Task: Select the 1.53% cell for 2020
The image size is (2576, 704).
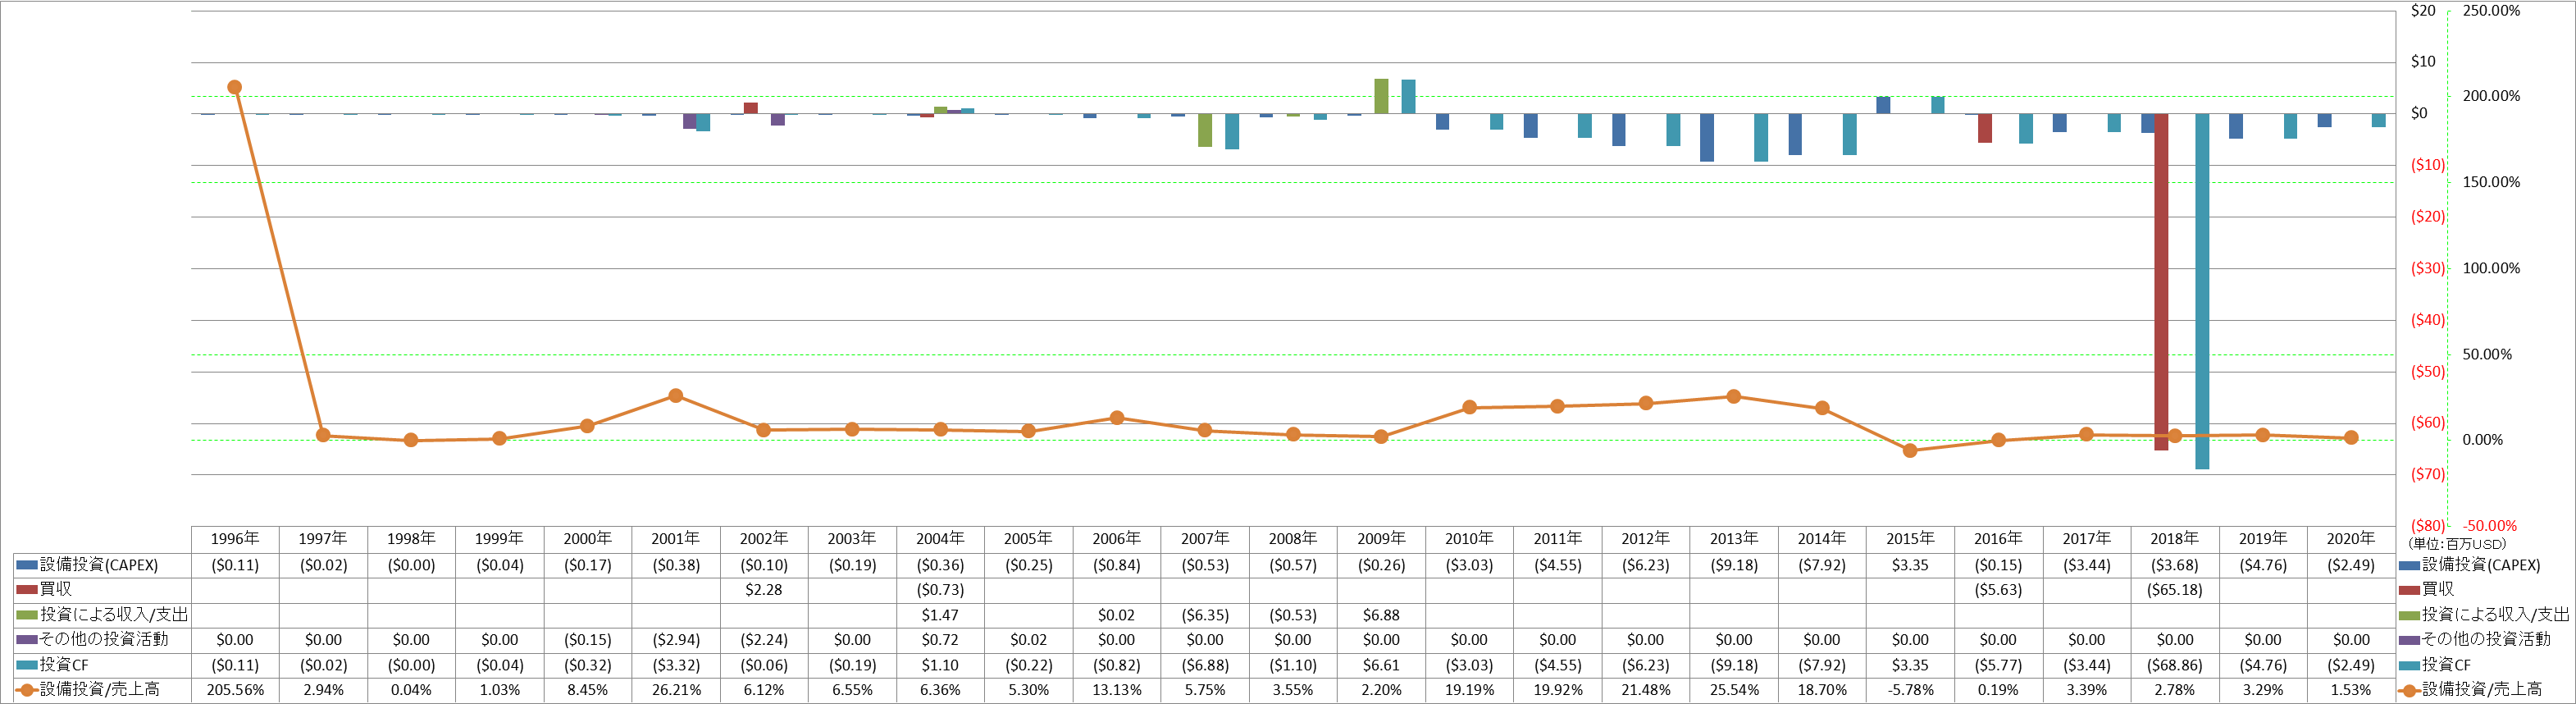Action: pos(2351,690)
